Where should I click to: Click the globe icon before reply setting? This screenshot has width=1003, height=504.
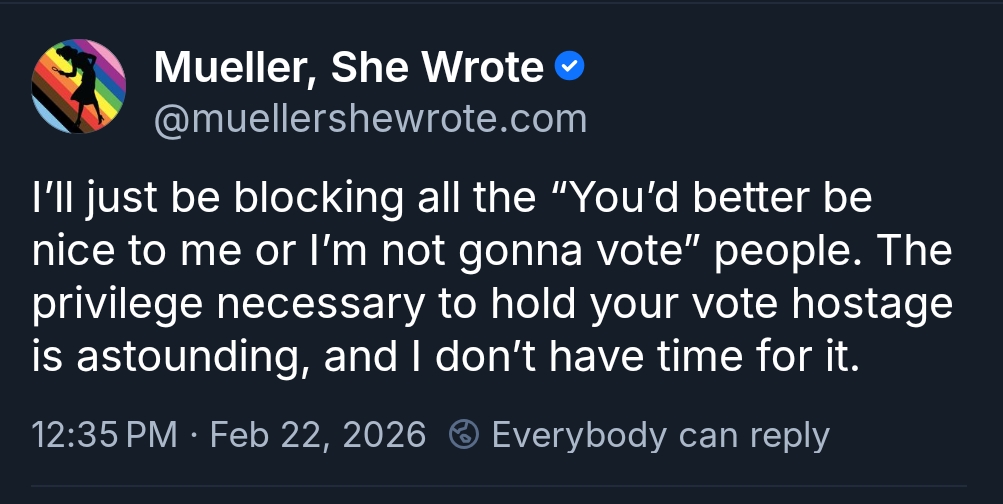[x=463, y=435]
